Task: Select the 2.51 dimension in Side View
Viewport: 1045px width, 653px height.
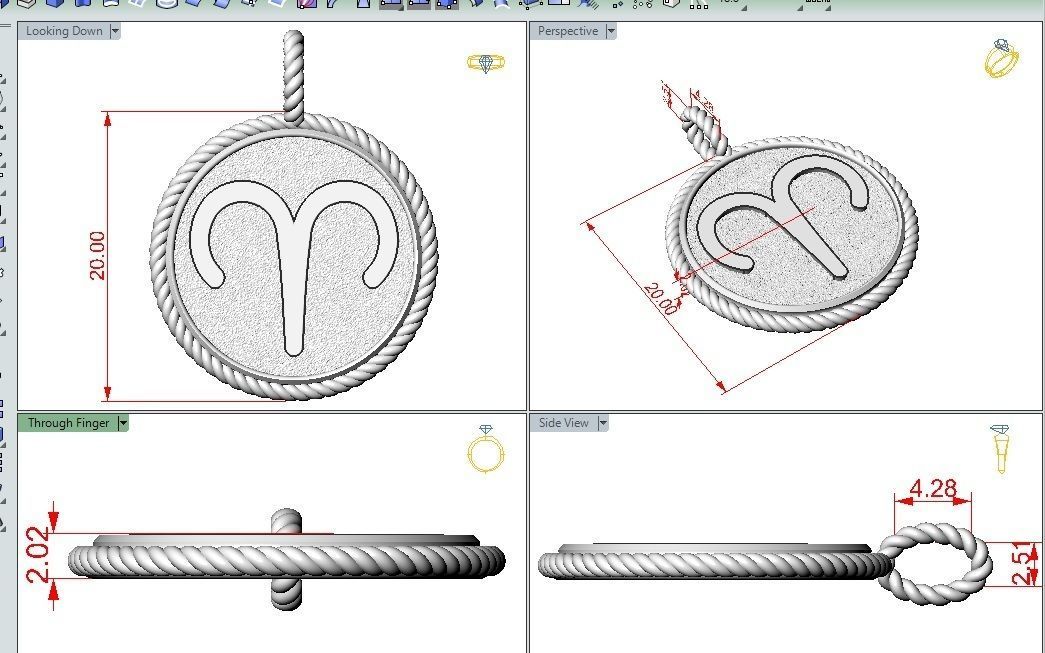Action: (x=1024, y=564)
